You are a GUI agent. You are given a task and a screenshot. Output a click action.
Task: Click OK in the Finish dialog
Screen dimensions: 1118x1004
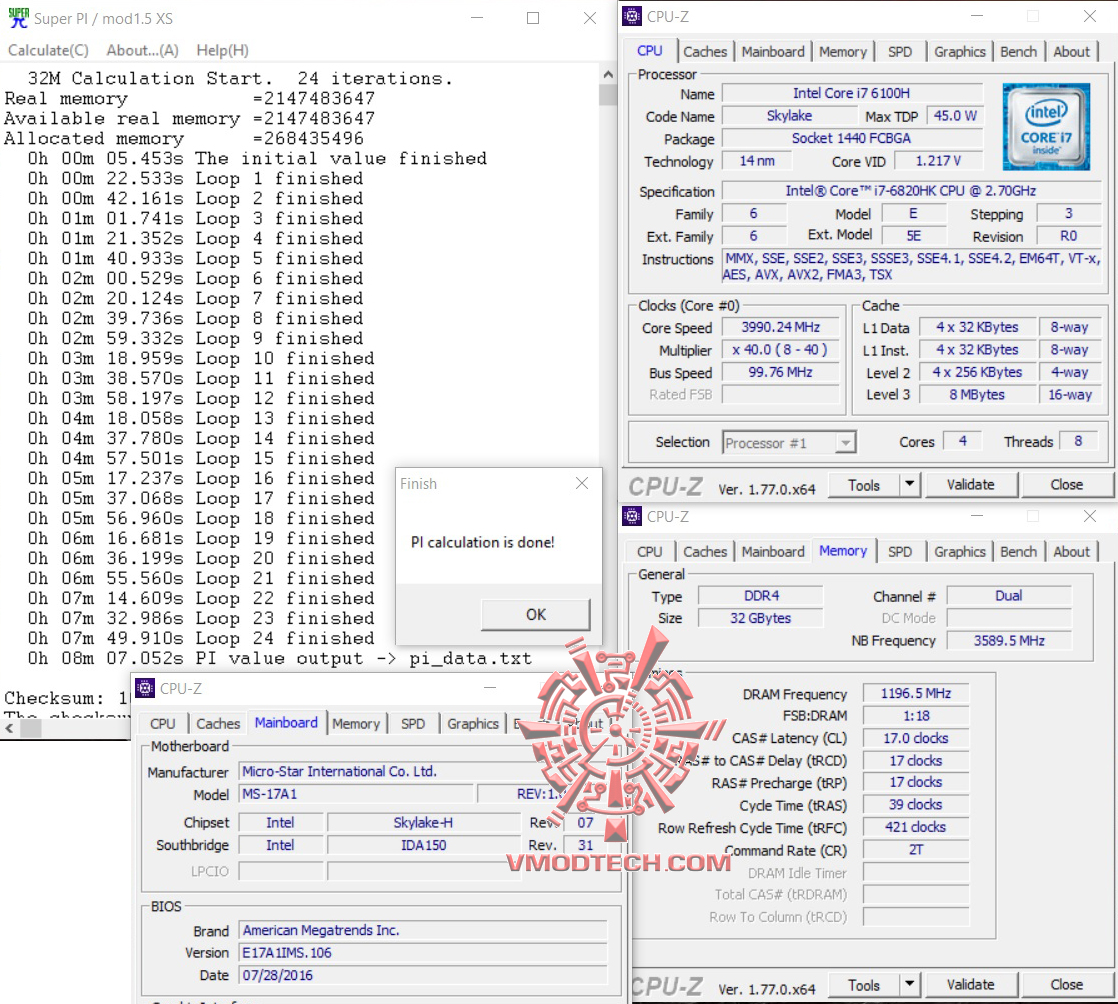tap(535, 614)
